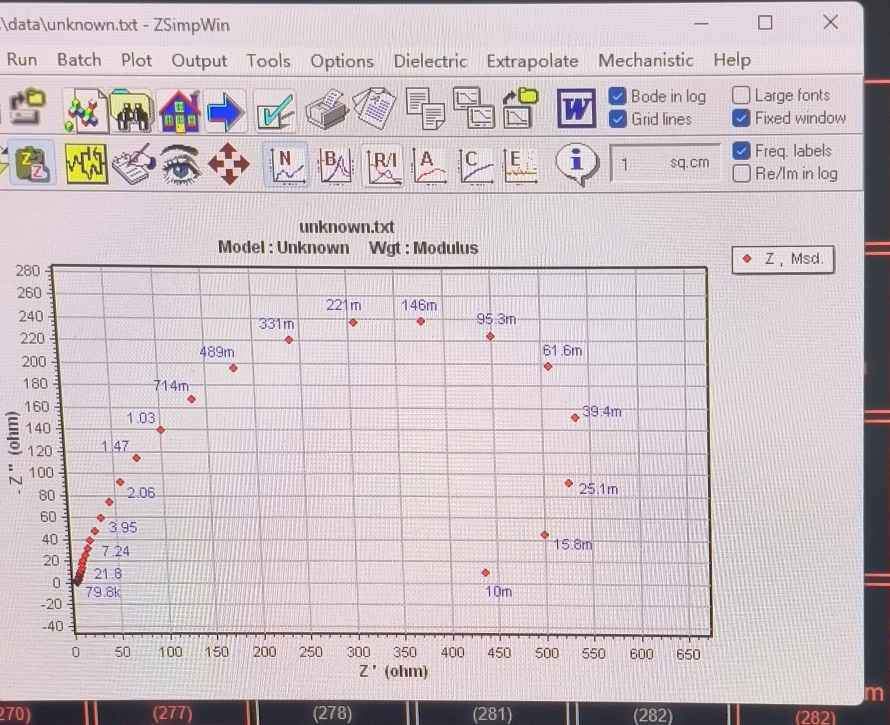This screenshot has height=725, width=890.
Task: Click the copy graphs icon
Action: (x=474, y=107)
